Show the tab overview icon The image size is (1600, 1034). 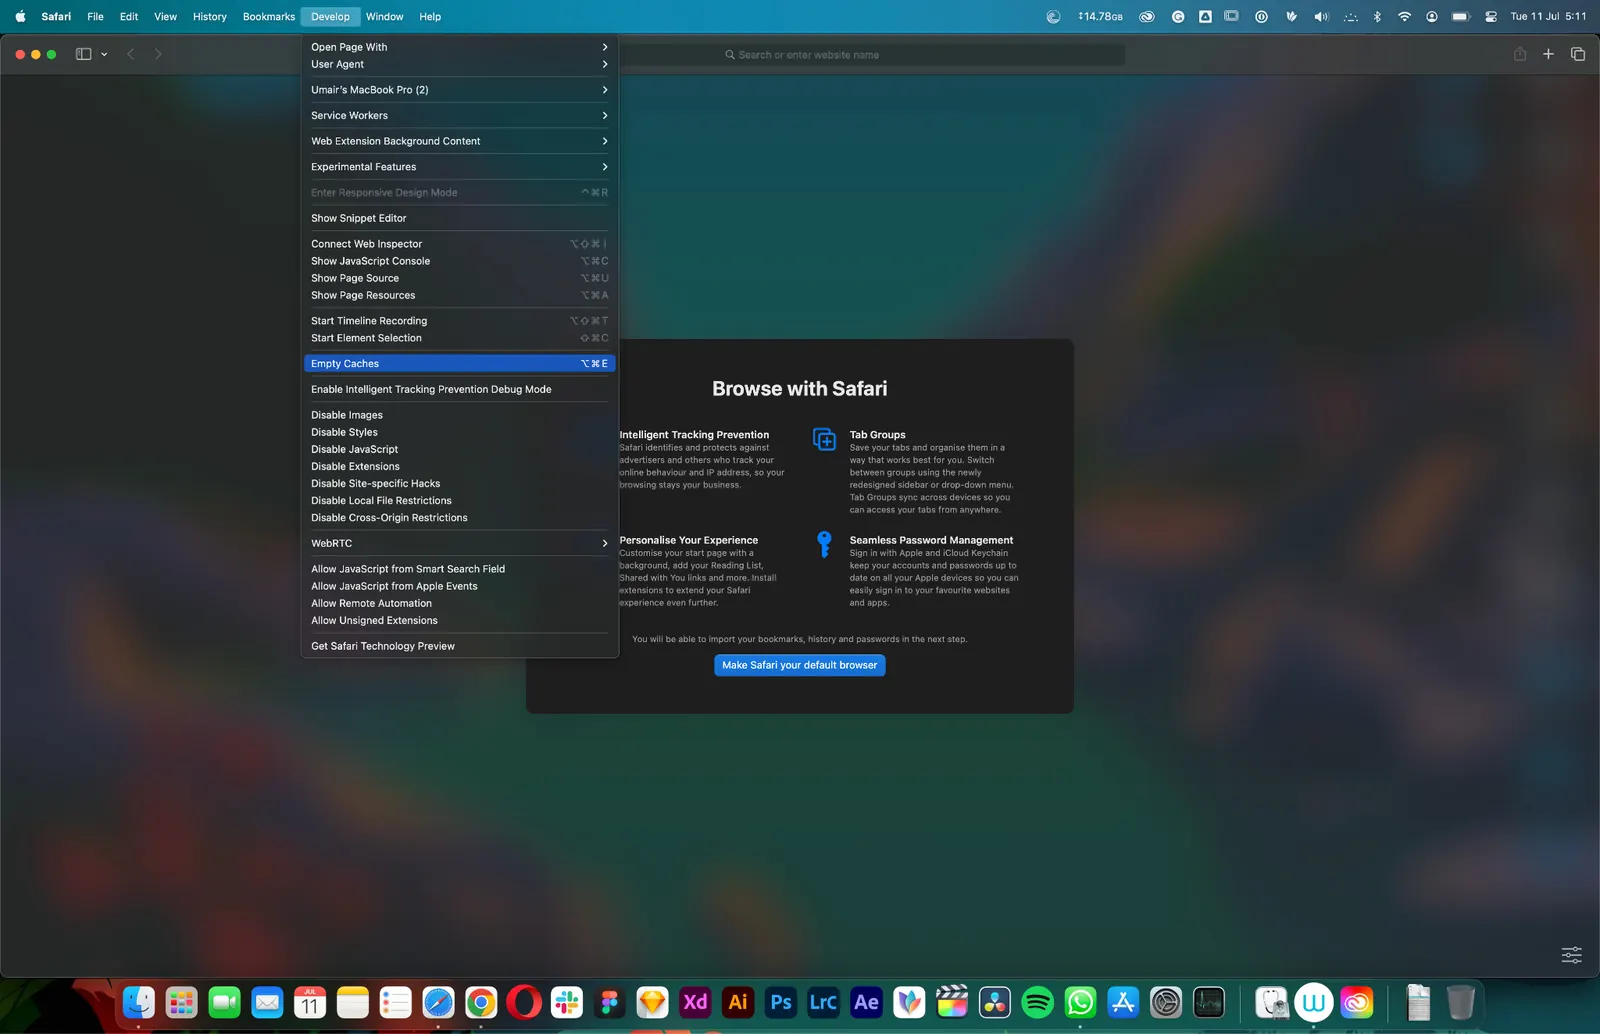[x=1578, y=54]
